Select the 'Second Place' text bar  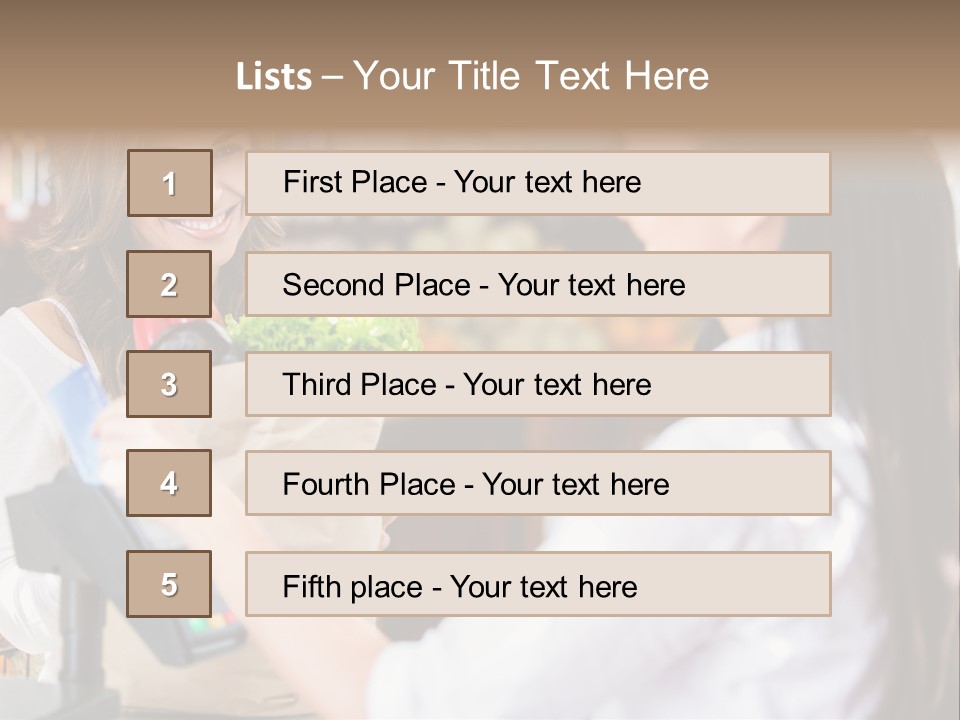pyautogui.click(x=538, y=284)
